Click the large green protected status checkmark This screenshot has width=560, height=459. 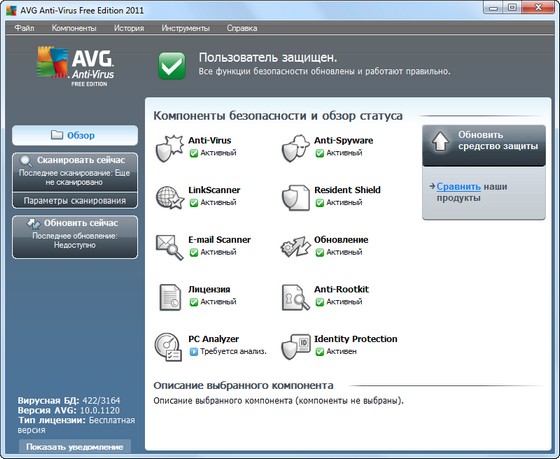[x=172, y=66]
